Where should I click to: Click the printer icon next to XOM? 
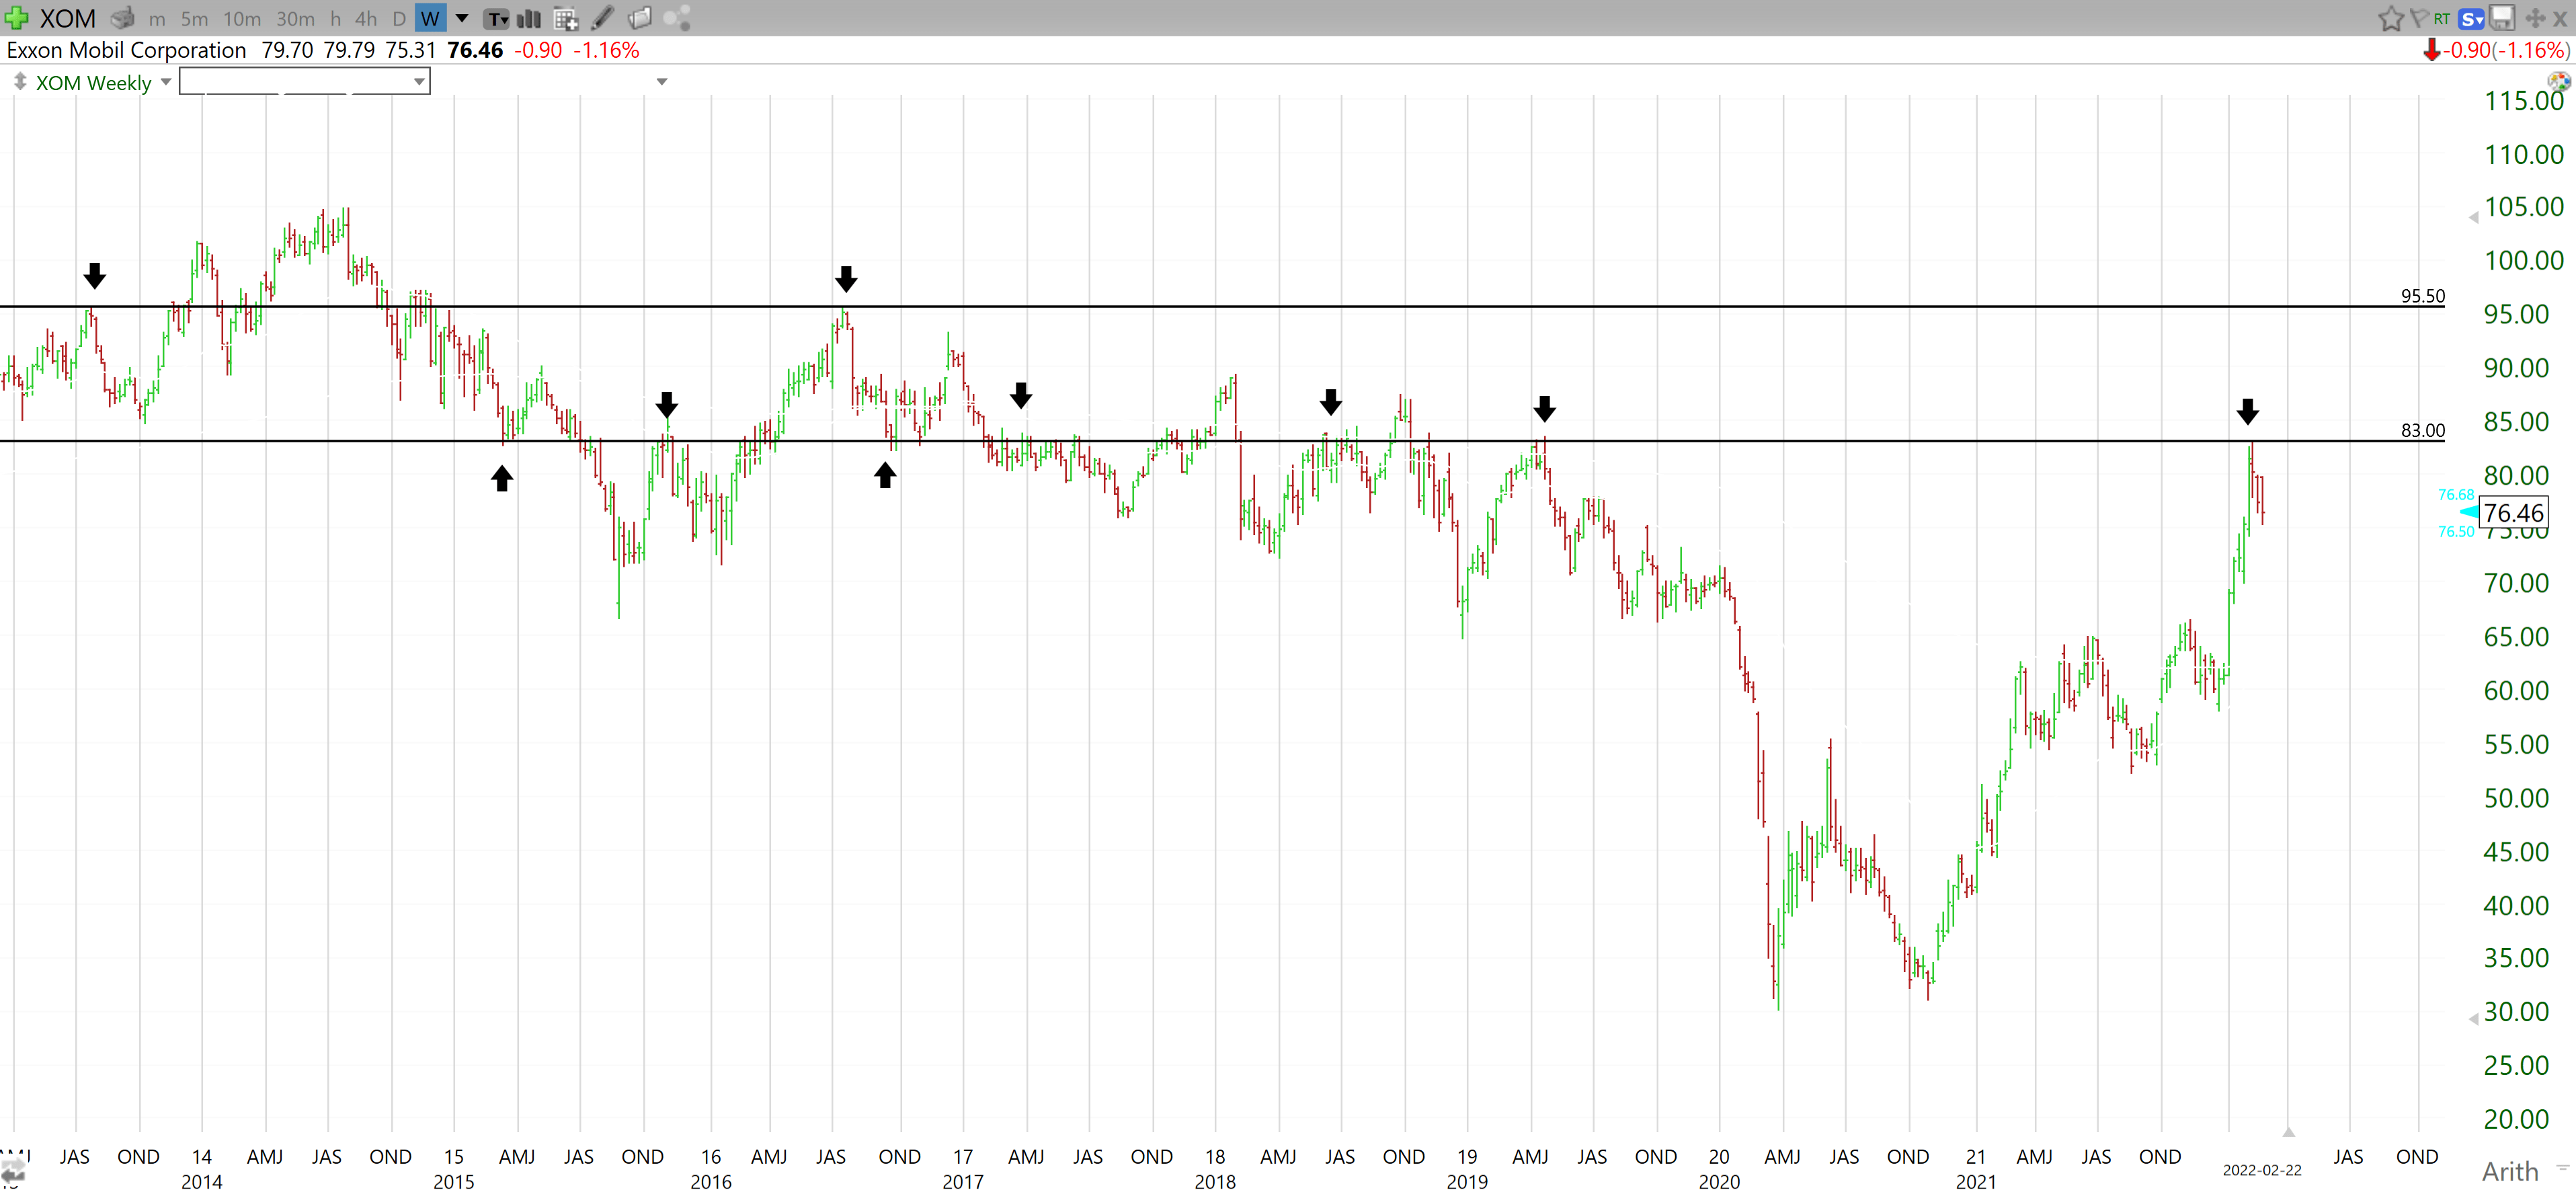122,18
